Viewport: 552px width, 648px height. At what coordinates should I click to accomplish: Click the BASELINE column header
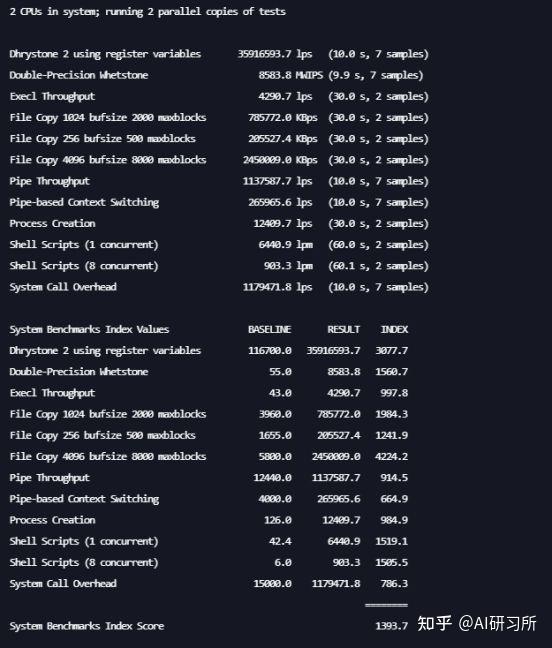269,329
